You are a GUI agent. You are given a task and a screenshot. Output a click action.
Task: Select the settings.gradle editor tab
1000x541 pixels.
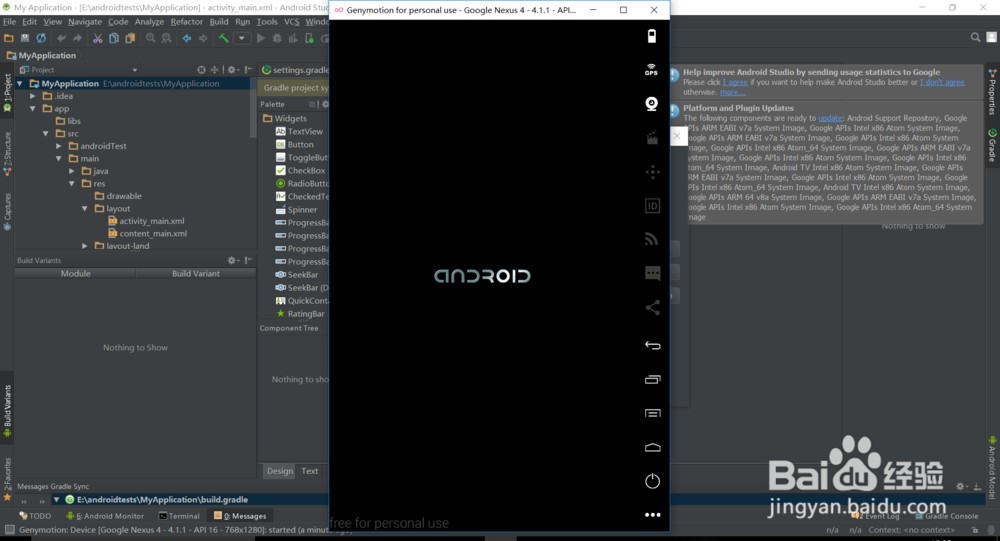click(295, 70)
